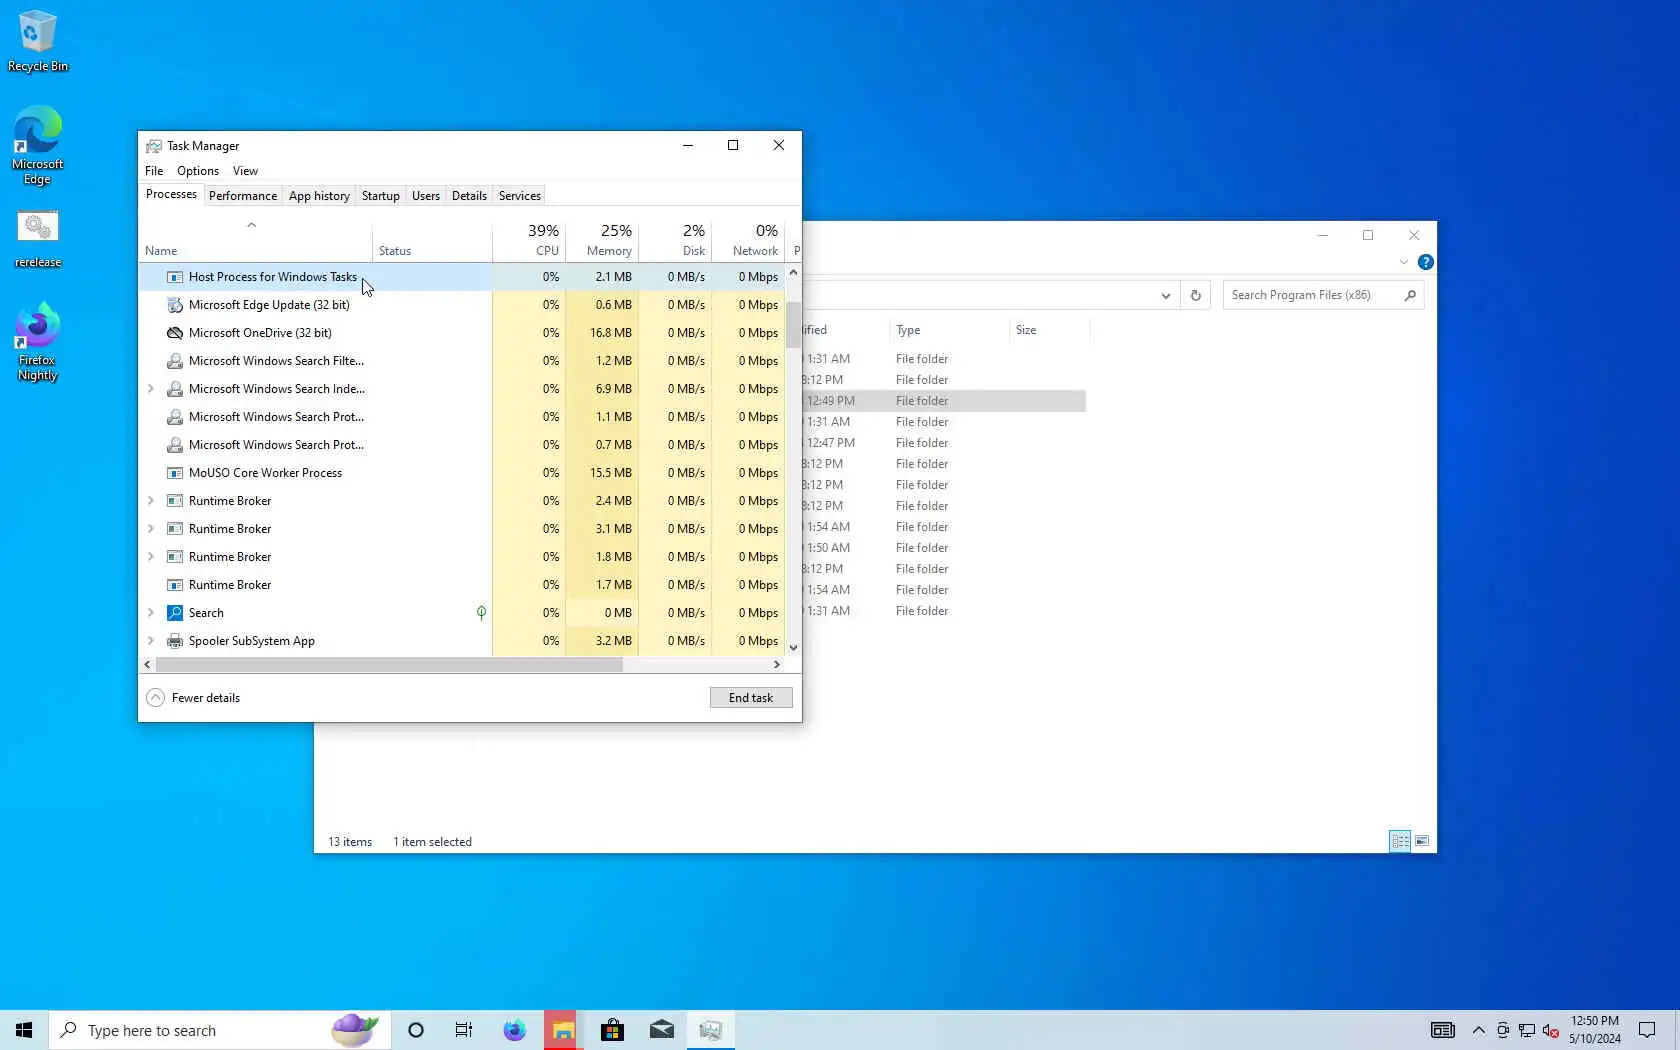Click the Microsoft OneDrive process icon
This screenshot has height=1050, width=1680.
[175, 333]
